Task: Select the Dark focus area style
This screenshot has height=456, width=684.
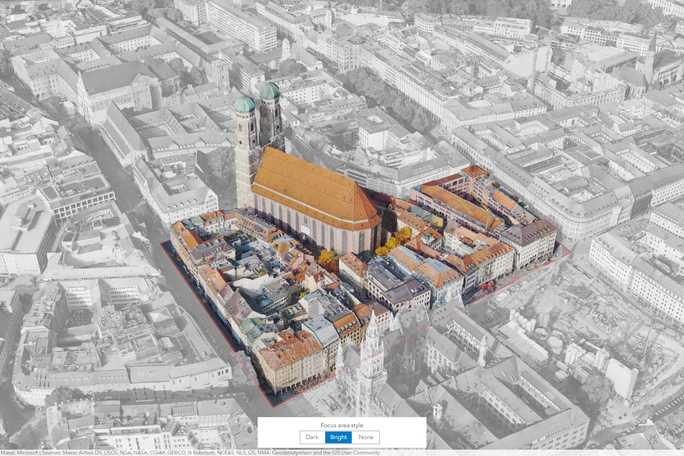Action: pos(312,437)
